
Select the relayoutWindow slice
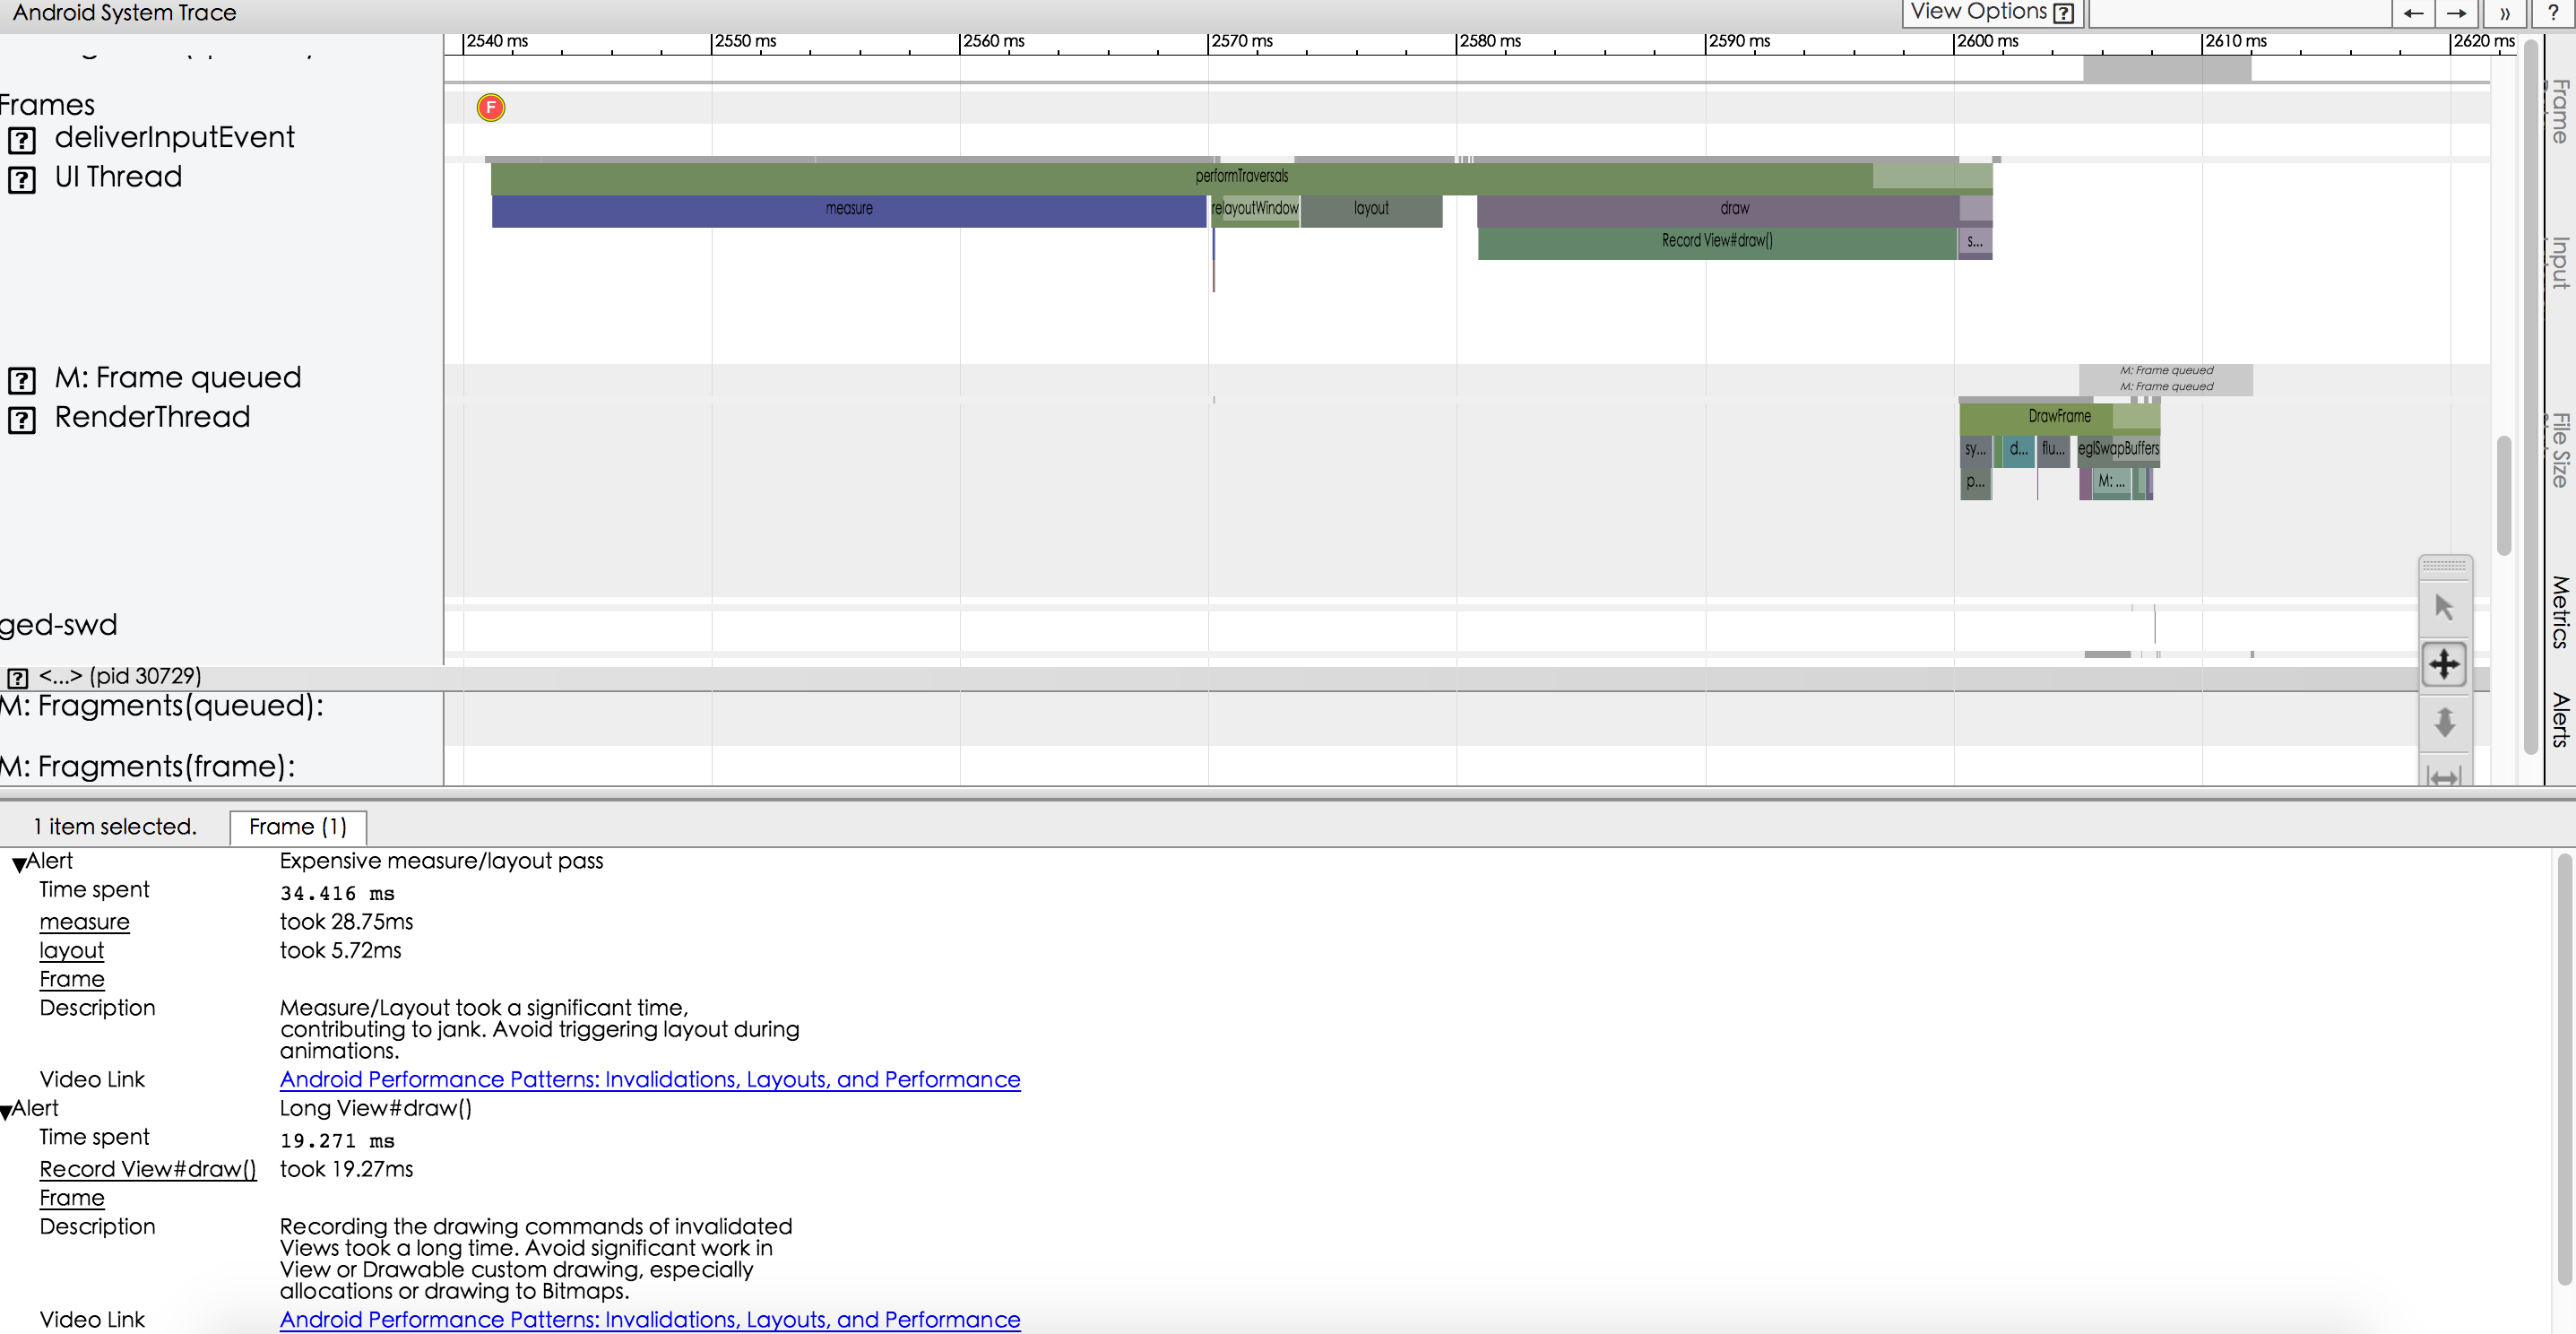[x=1255, y=209]
